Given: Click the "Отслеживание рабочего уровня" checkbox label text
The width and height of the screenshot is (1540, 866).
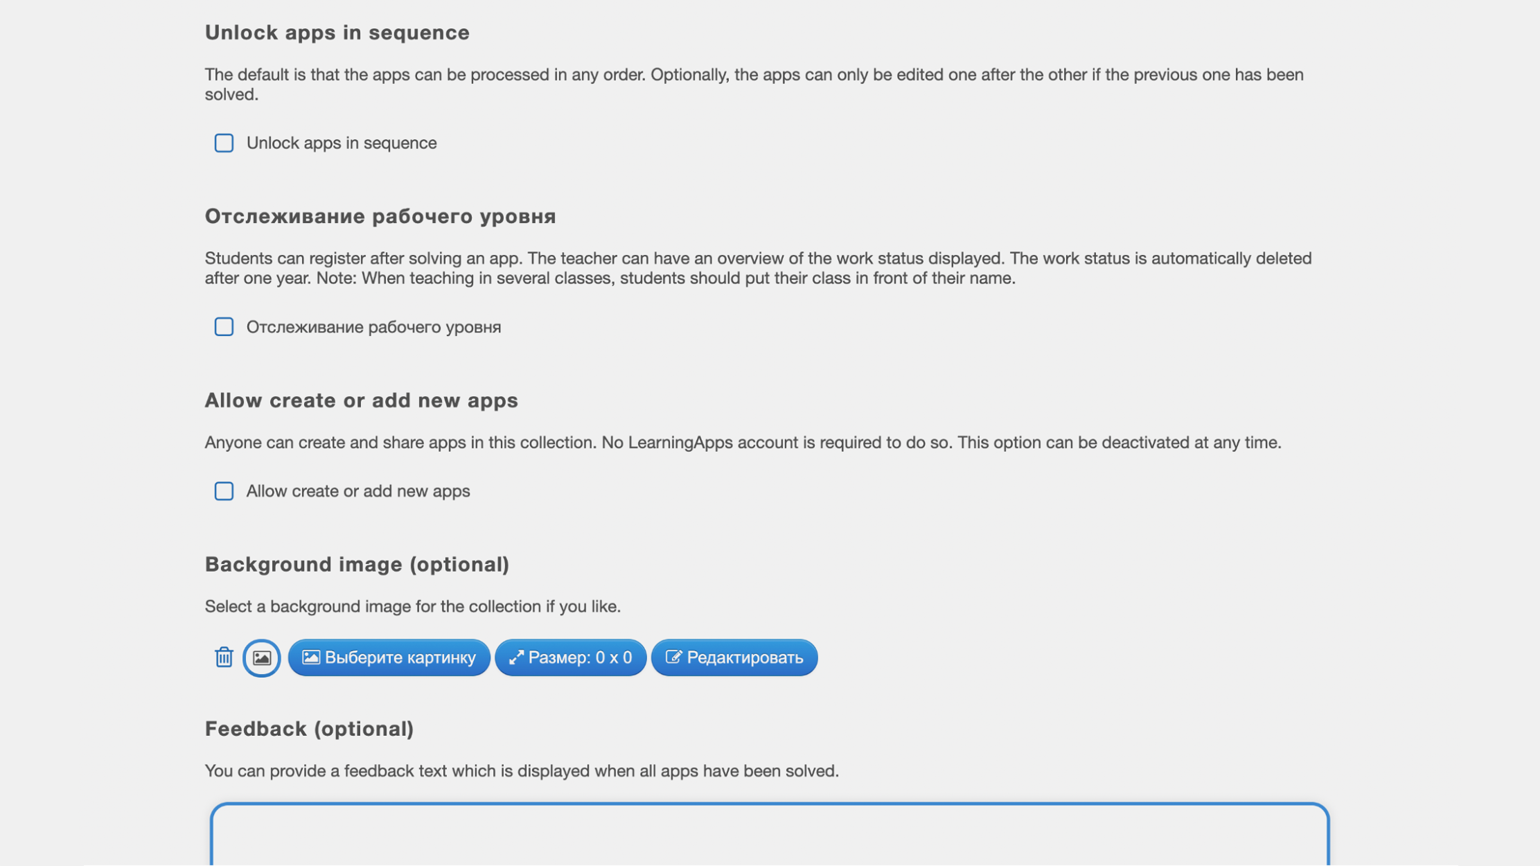Looking at the screenshot, I should [x=373, y=327].
